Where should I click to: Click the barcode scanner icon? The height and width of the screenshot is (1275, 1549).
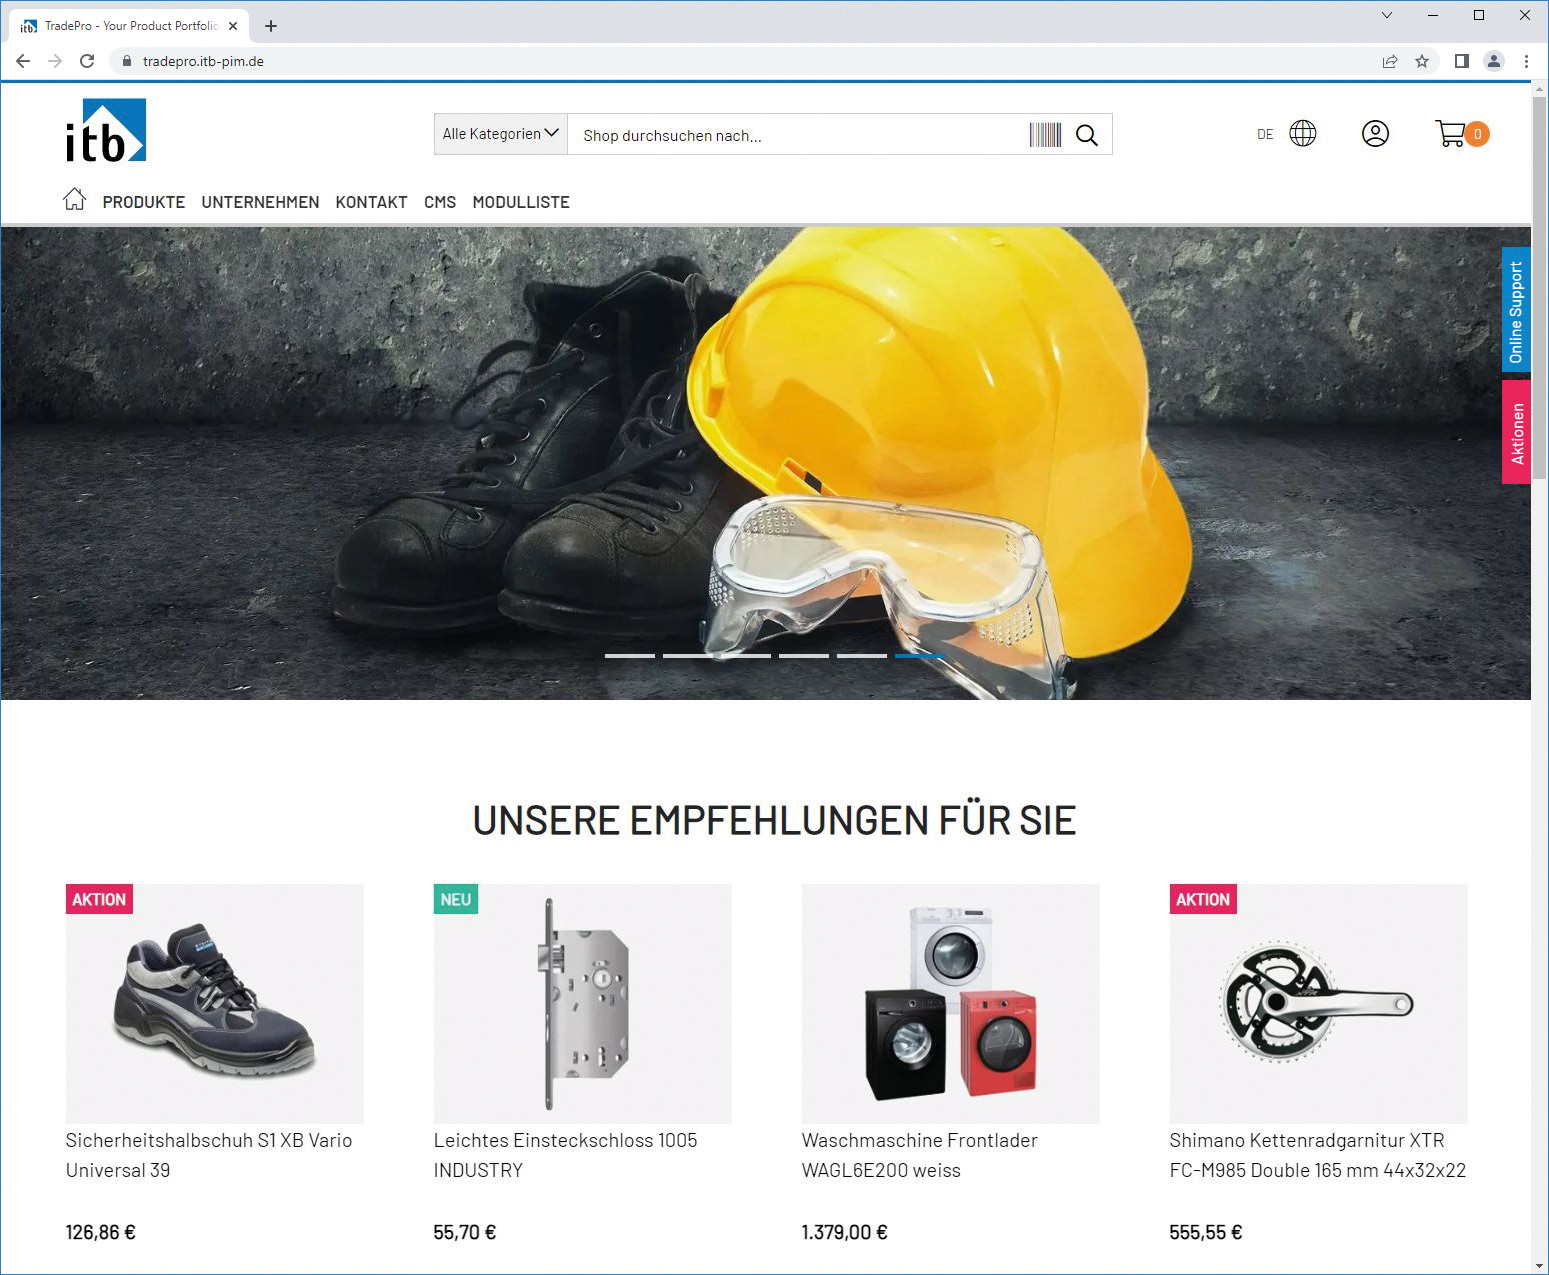click(1045, 135)
